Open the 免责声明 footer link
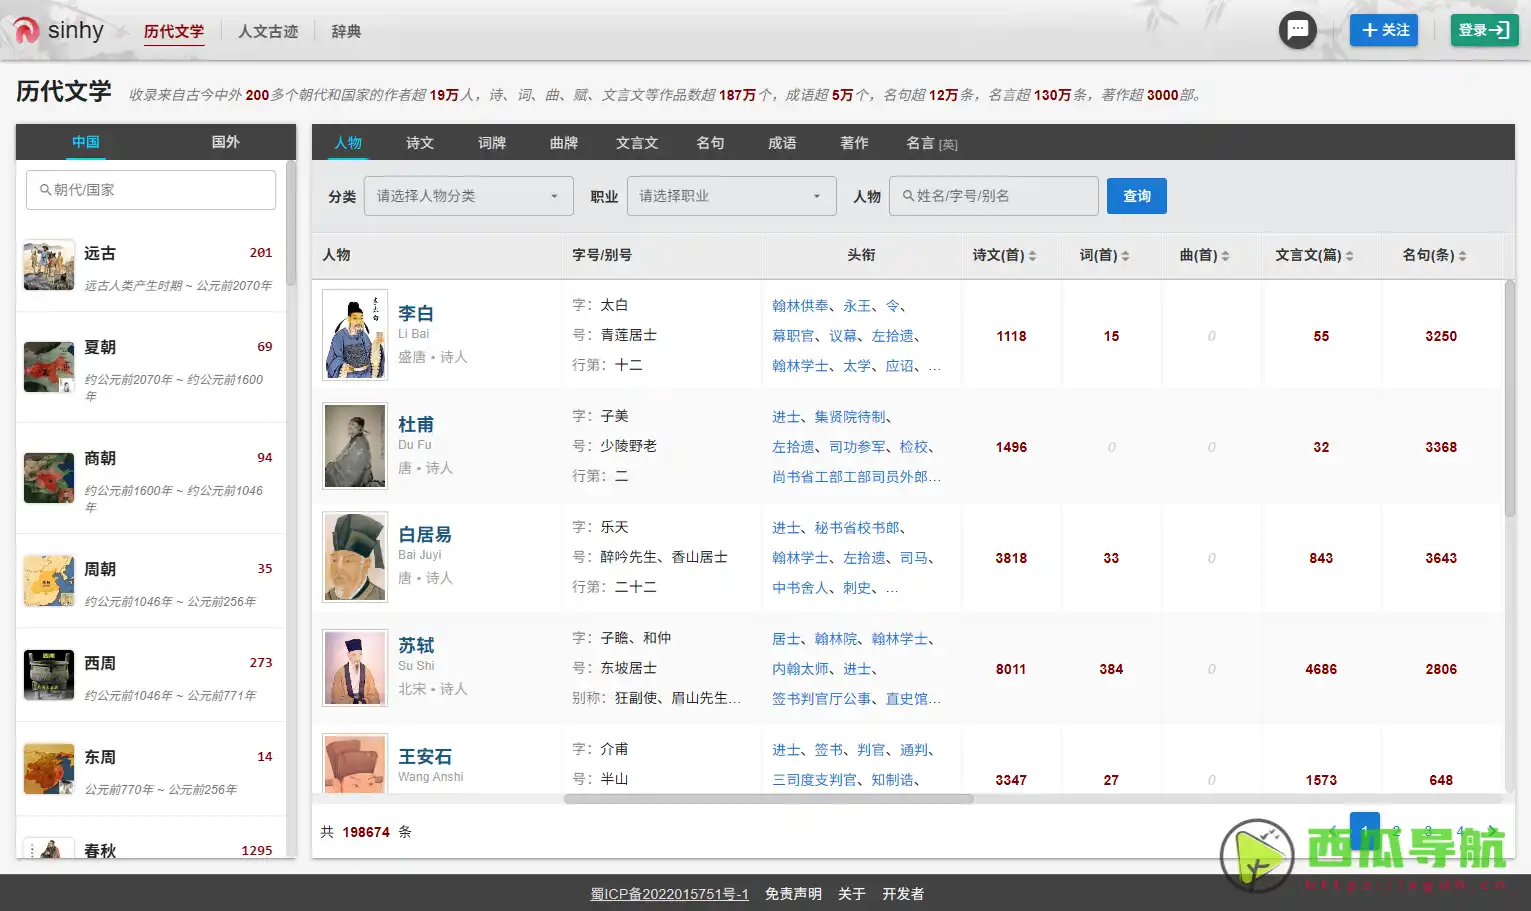 tap(792, 893)
